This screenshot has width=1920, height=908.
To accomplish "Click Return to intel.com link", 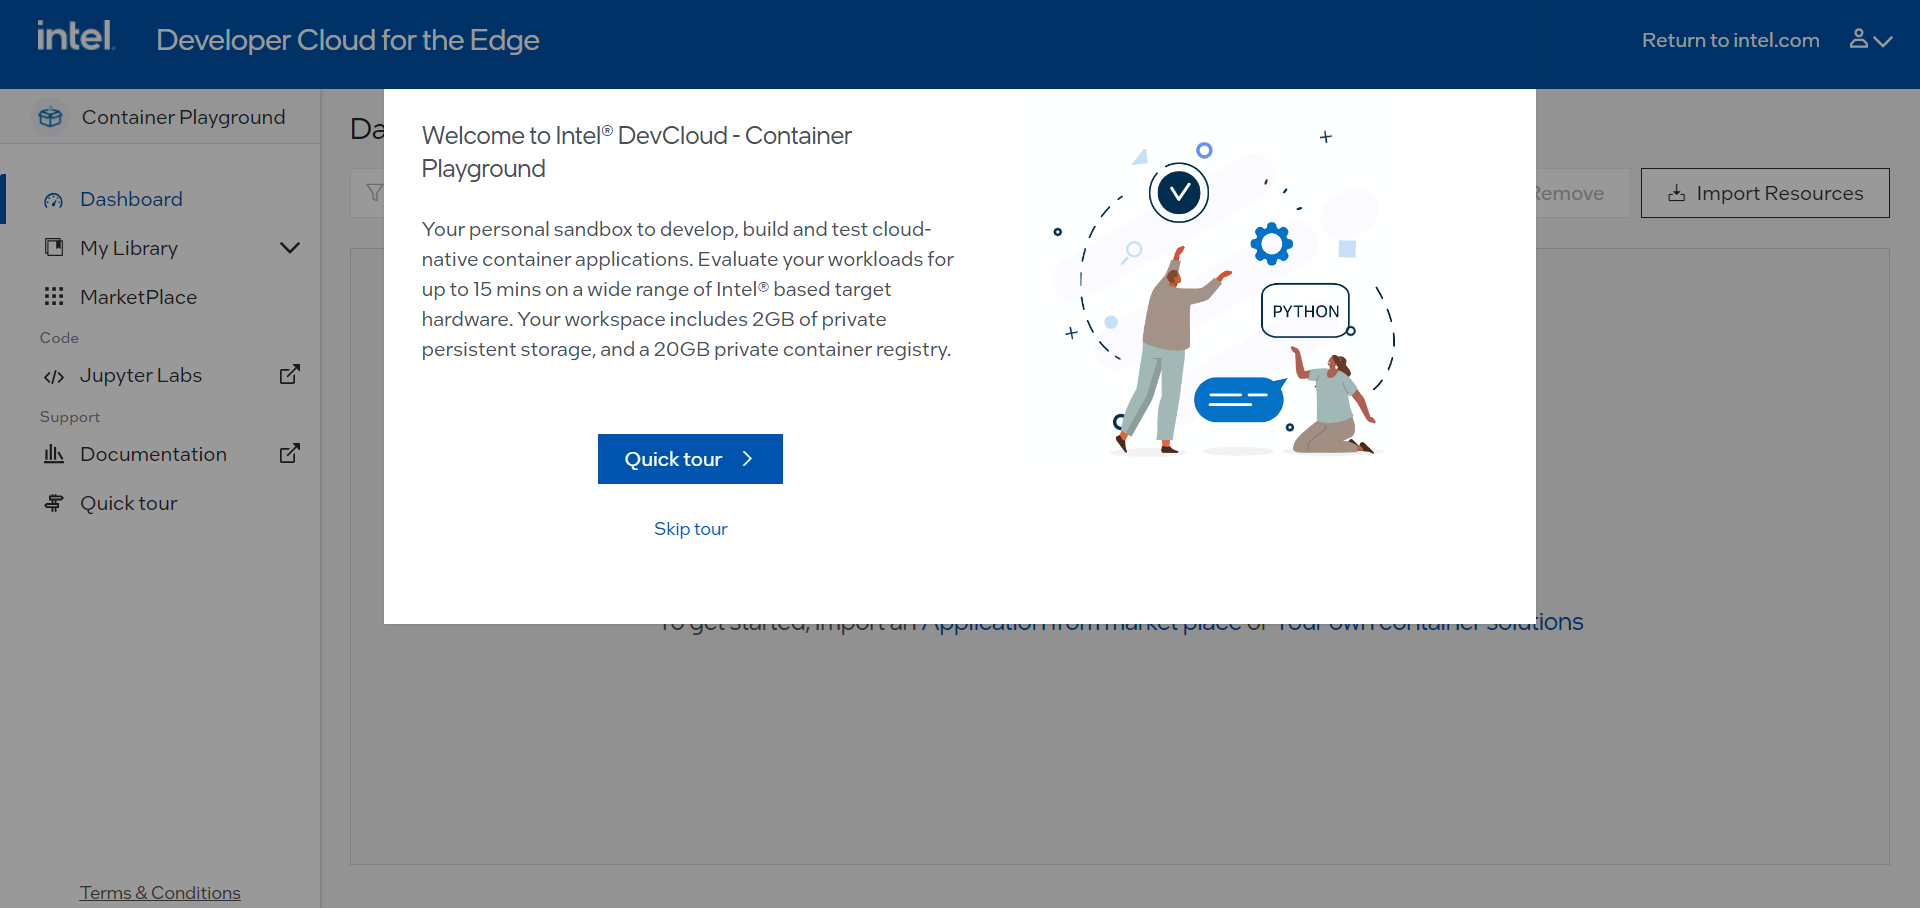I will pos(1730,40).
